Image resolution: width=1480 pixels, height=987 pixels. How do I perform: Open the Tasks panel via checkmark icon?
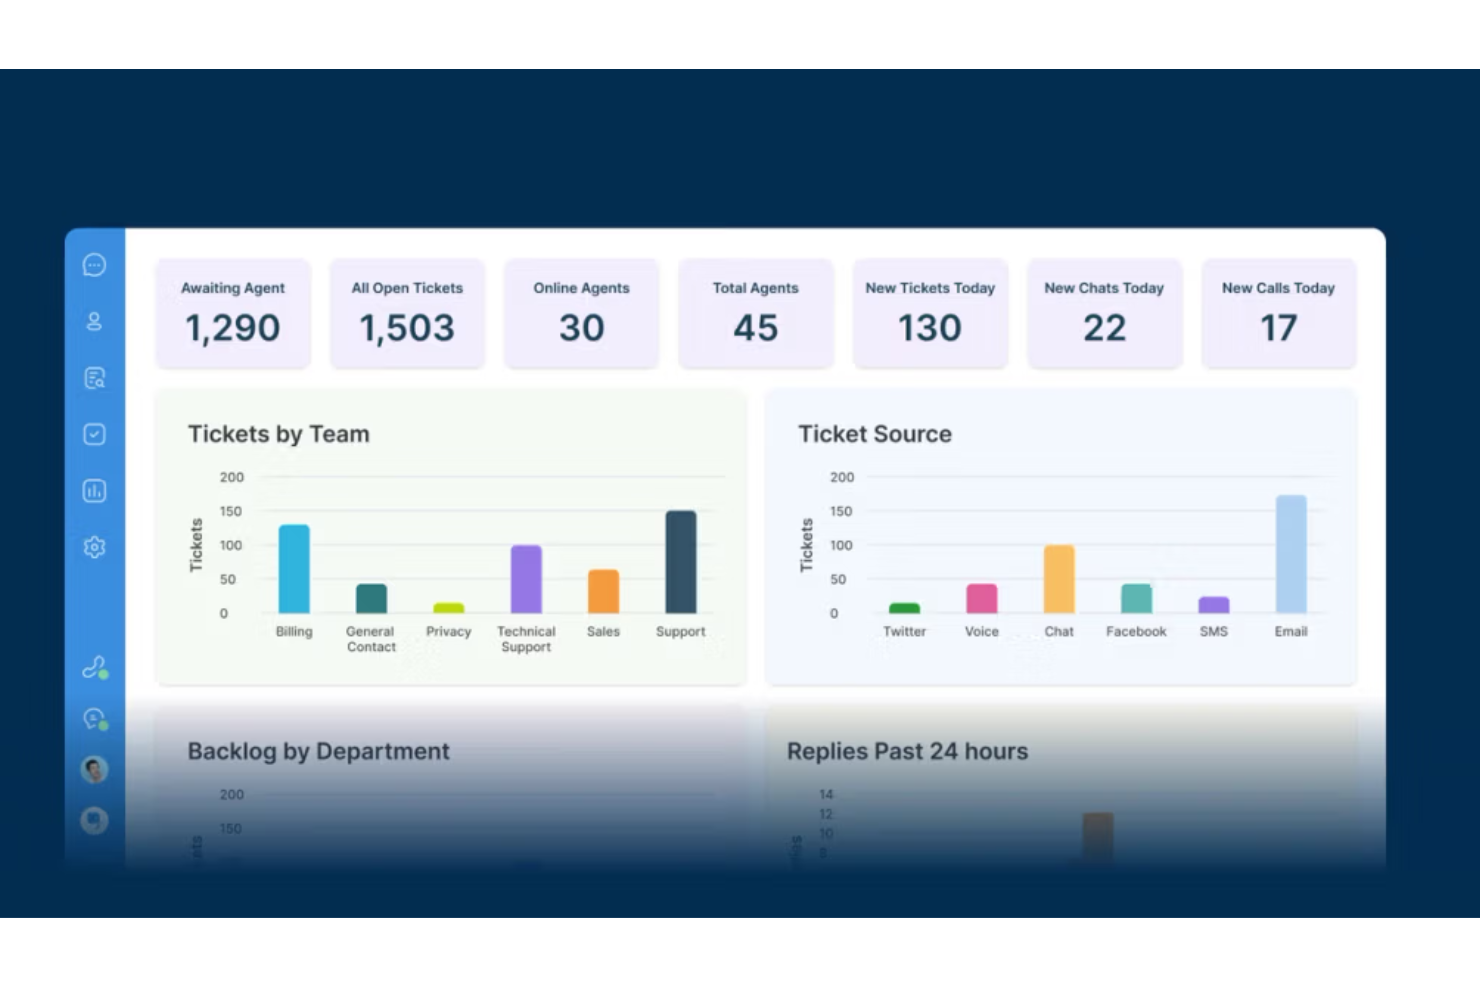pyautogui.click(x=94, y=433)
